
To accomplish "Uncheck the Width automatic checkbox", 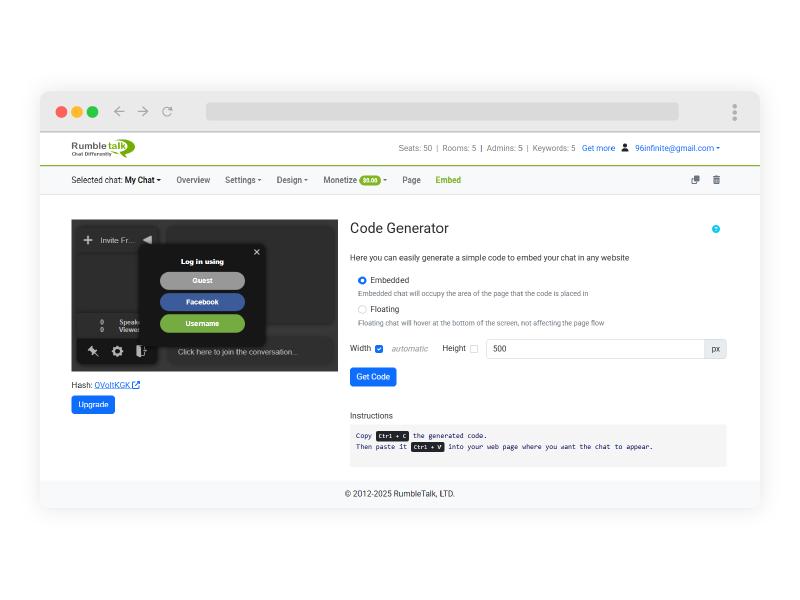I will 378,348.
